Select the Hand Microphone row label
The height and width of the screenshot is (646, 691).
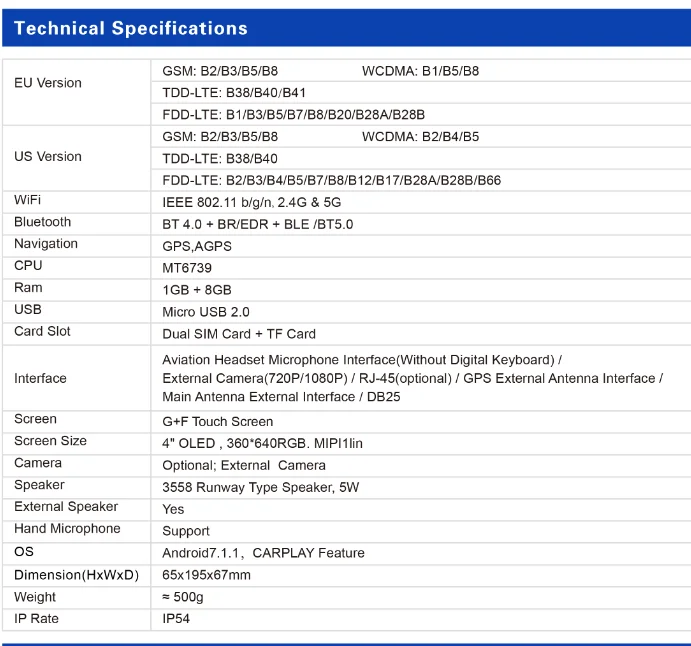[67, 529]
